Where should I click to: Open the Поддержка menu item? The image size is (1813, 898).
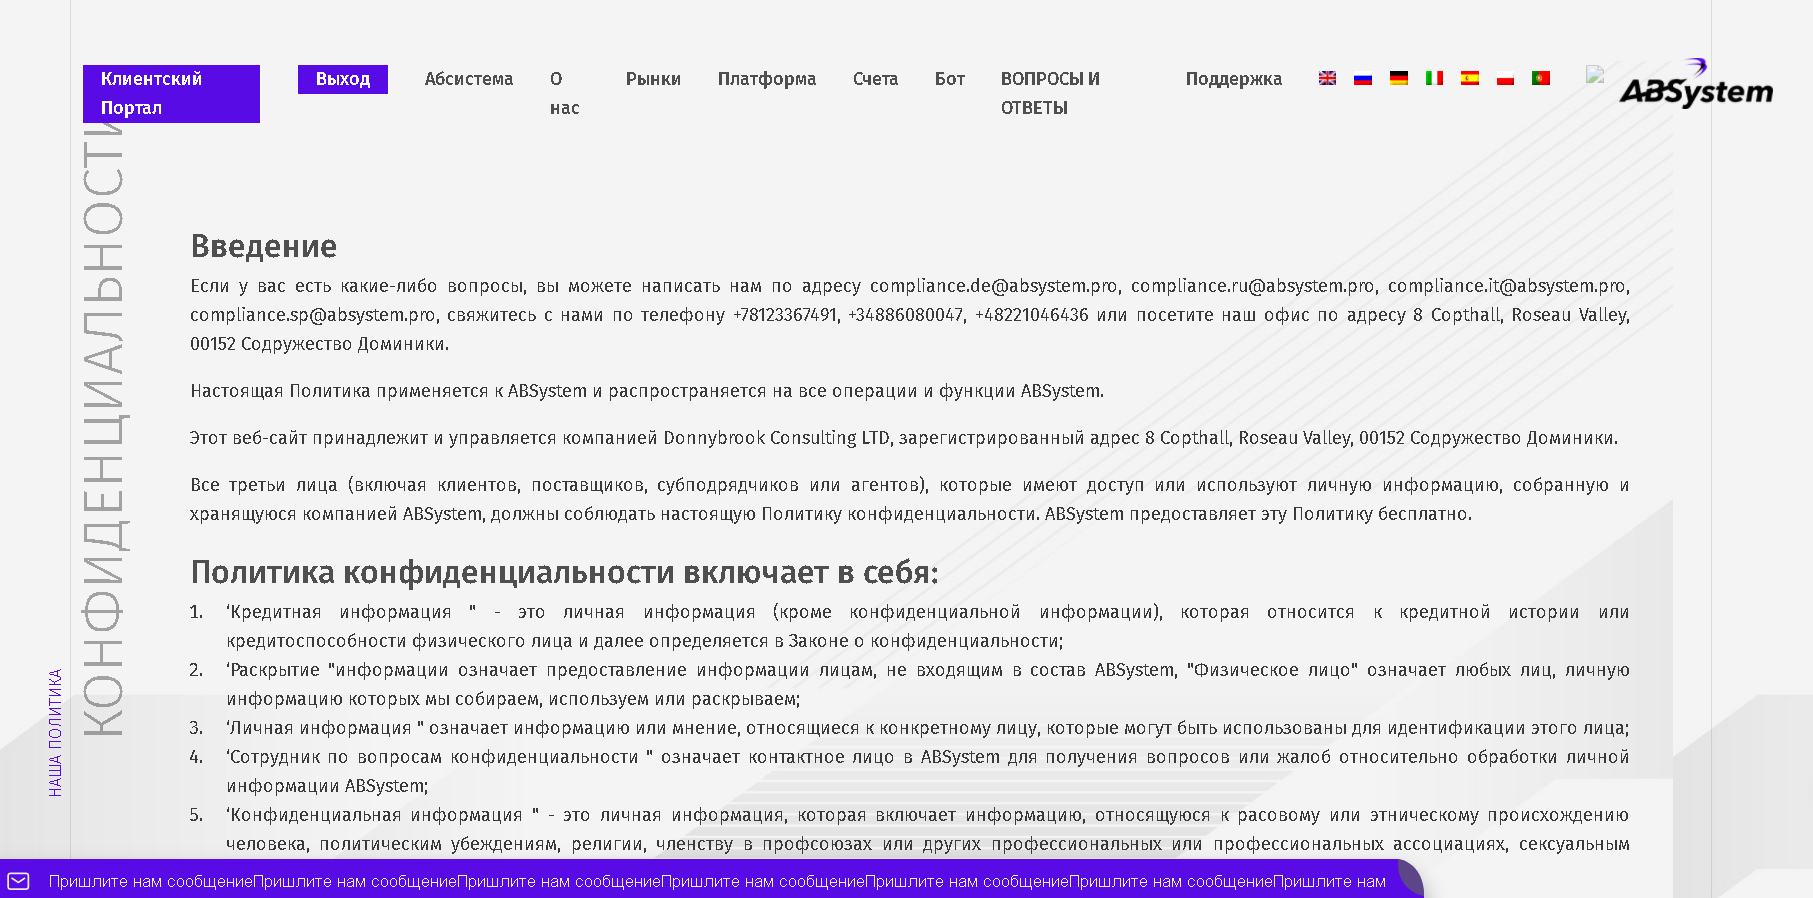[x=1234, y=79]
